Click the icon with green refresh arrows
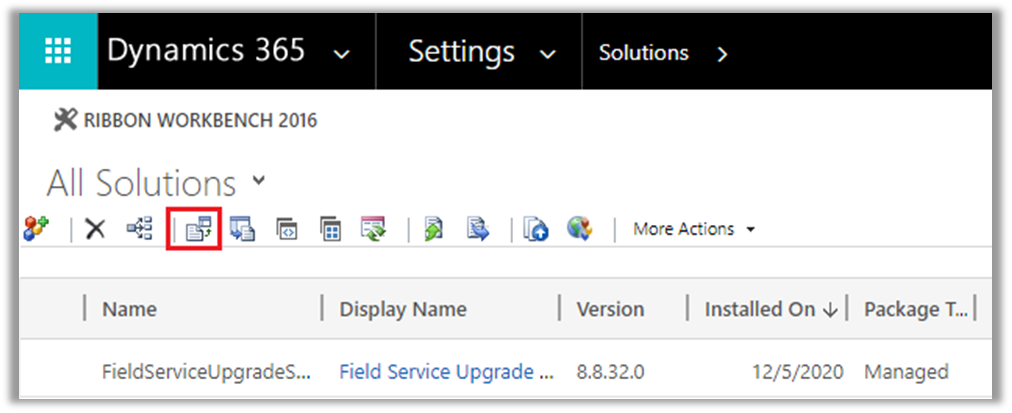 point(373,229)
